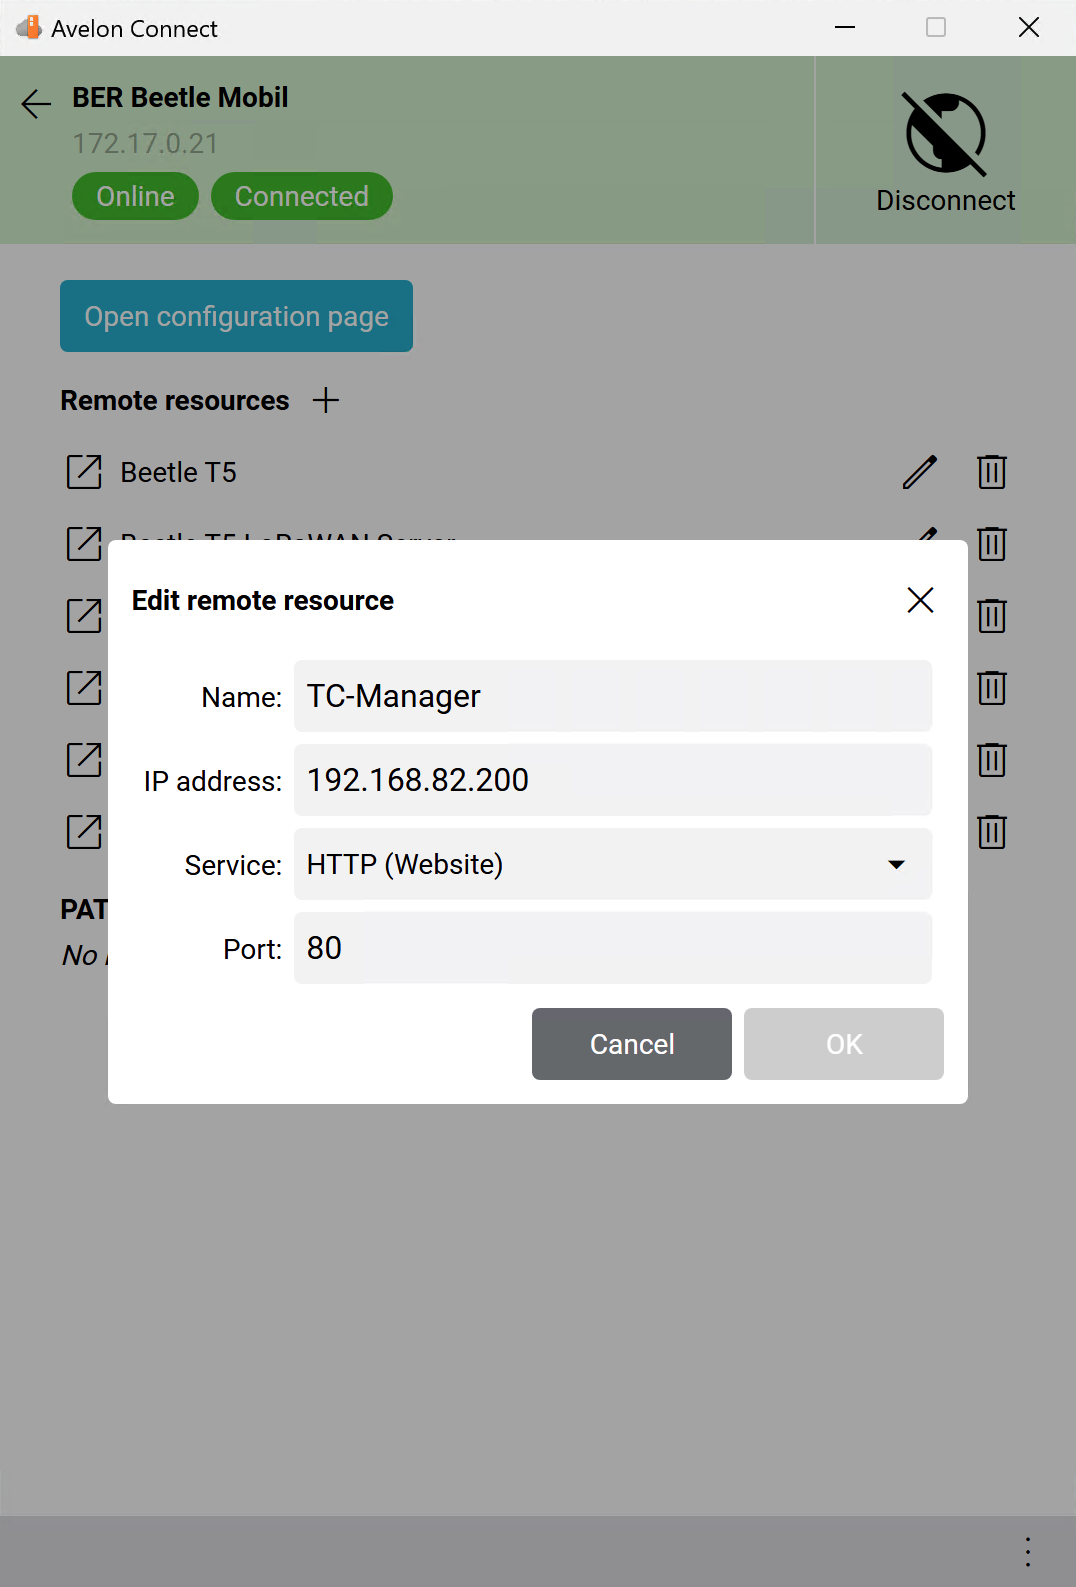Open the third remote resource link icon
Image resolution: width=1076 pixels, height=1587 pixels.
coord(84,616)
